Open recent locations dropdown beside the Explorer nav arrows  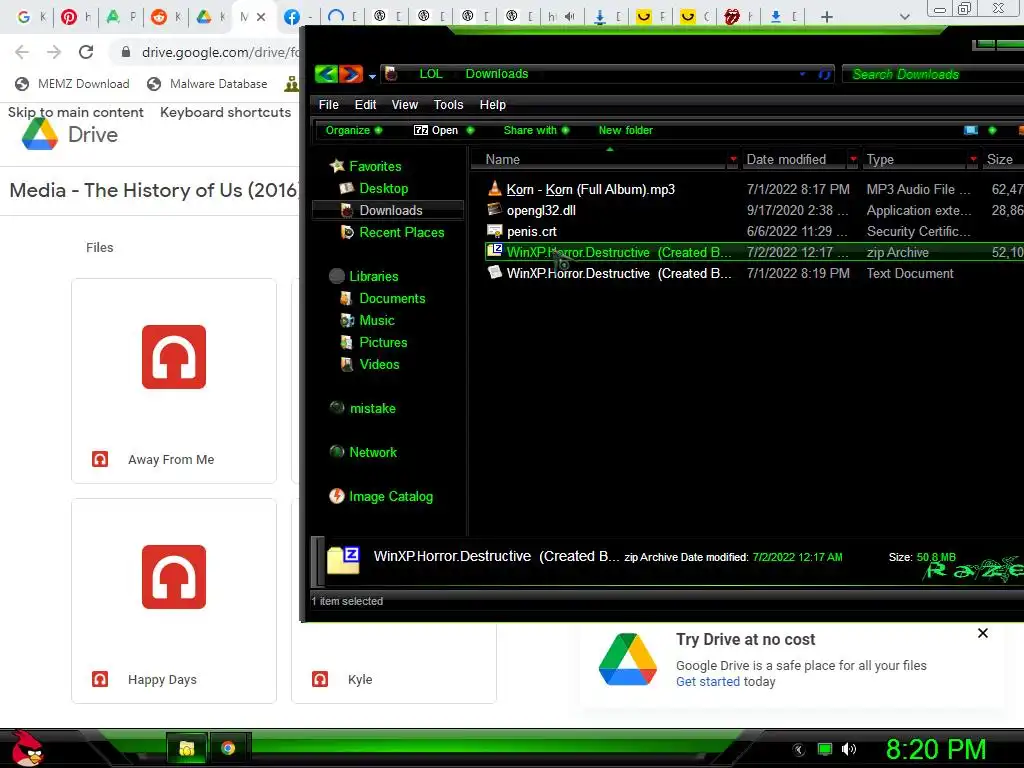click(x=372, y=76)
